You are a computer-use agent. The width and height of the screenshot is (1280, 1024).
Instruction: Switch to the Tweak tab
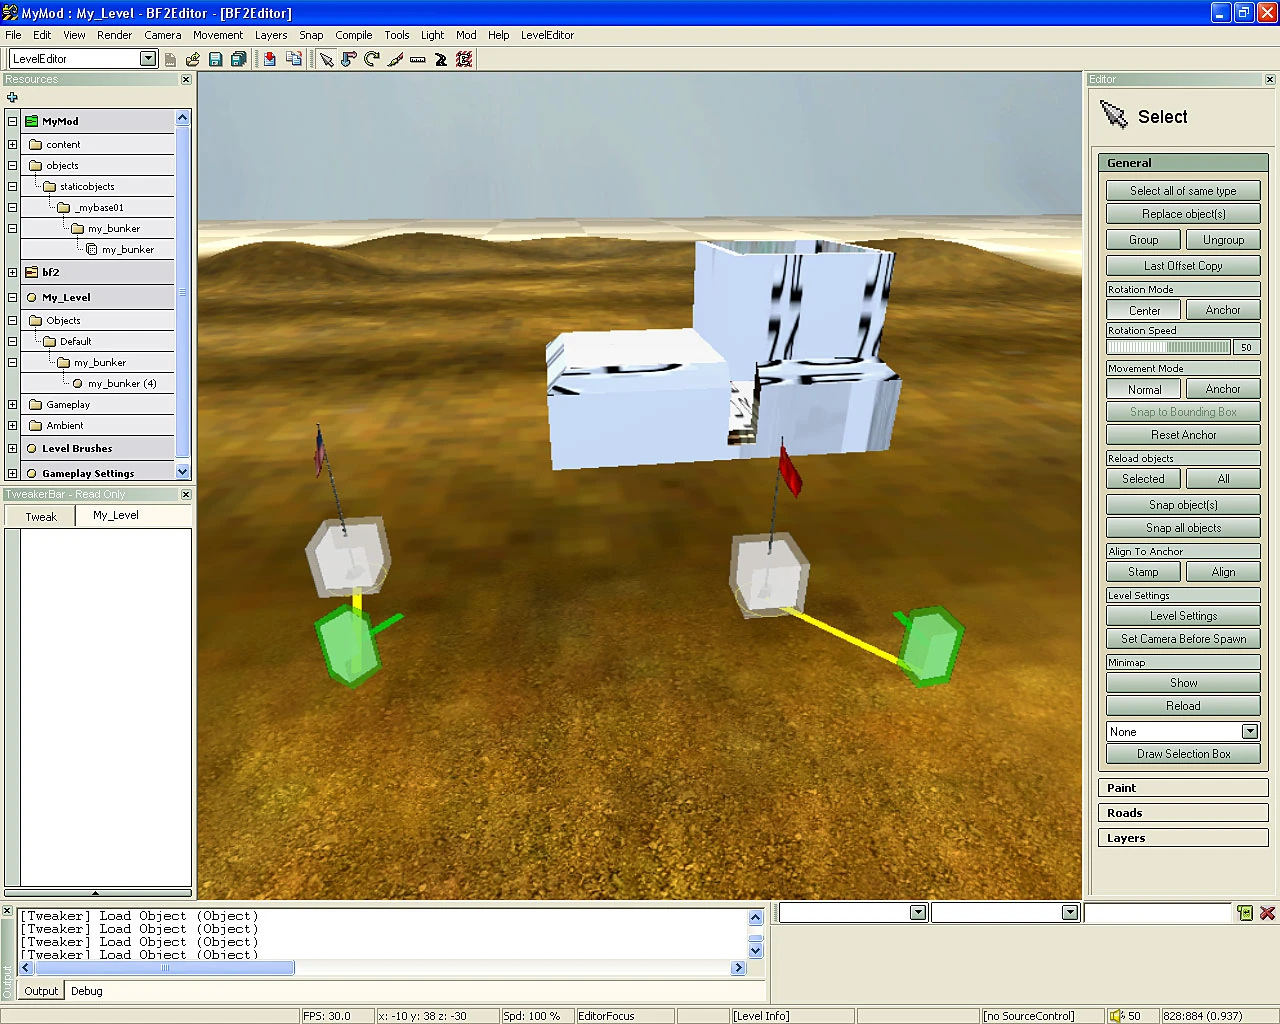point(41,517)
